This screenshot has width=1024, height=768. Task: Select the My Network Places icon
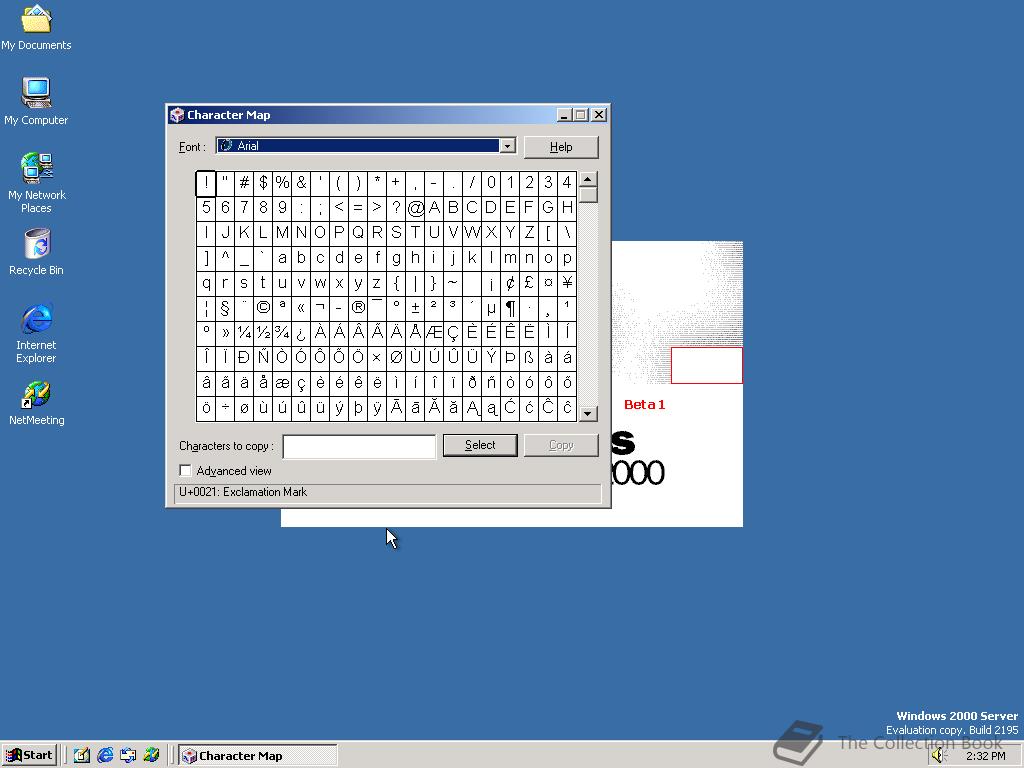pyautogui.click(x=37, y=182)
